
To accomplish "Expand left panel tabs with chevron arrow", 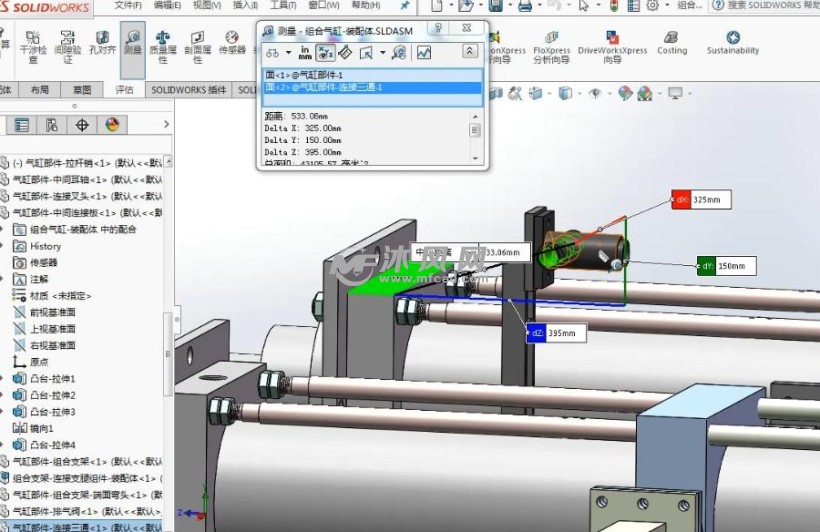I will (166, 124).
